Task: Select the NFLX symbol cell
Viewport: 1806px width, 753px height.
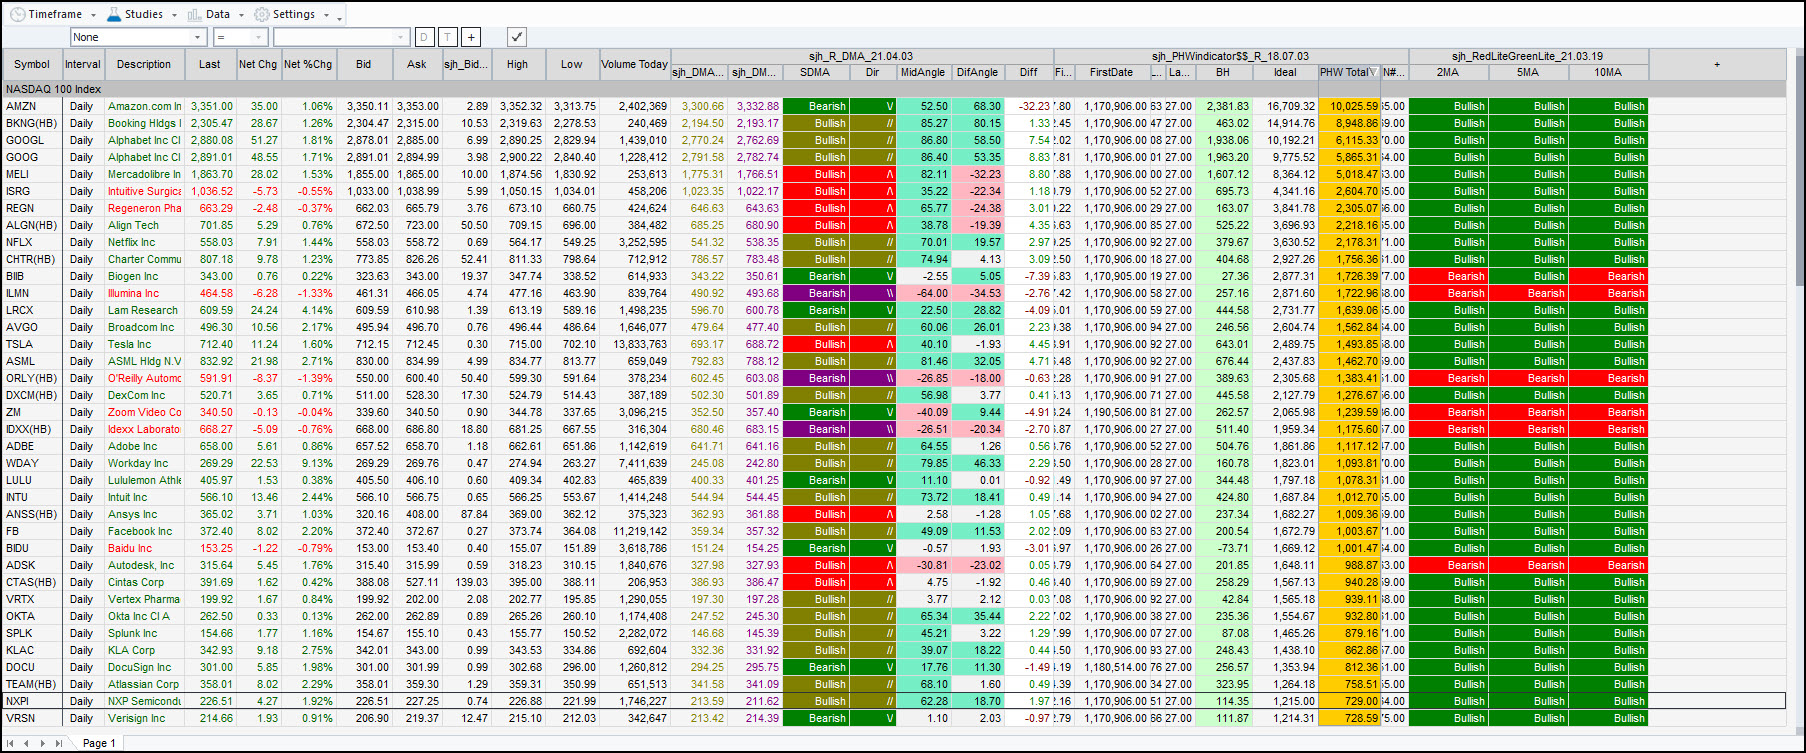Action: coord(32,242)
